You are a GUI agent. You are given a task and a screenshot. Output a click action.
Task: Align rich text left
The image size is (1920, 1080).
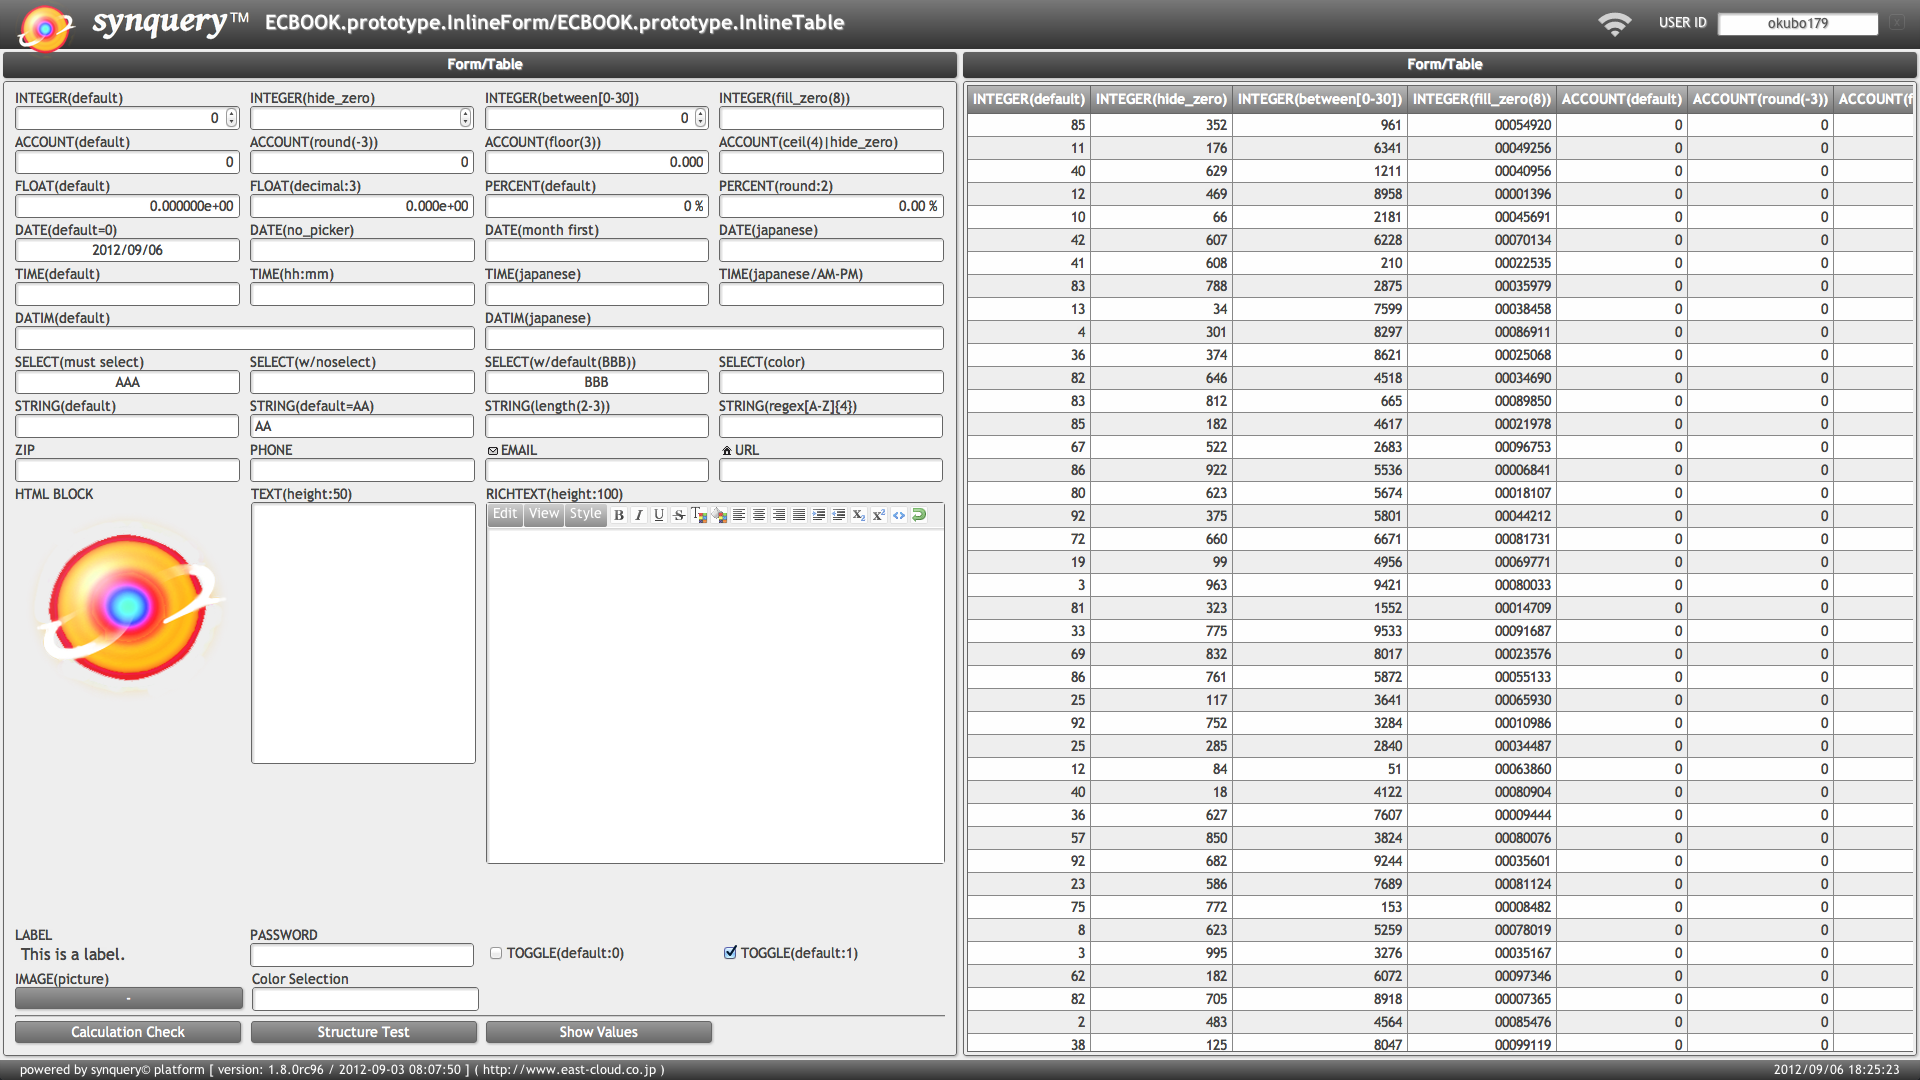[739, 515]
